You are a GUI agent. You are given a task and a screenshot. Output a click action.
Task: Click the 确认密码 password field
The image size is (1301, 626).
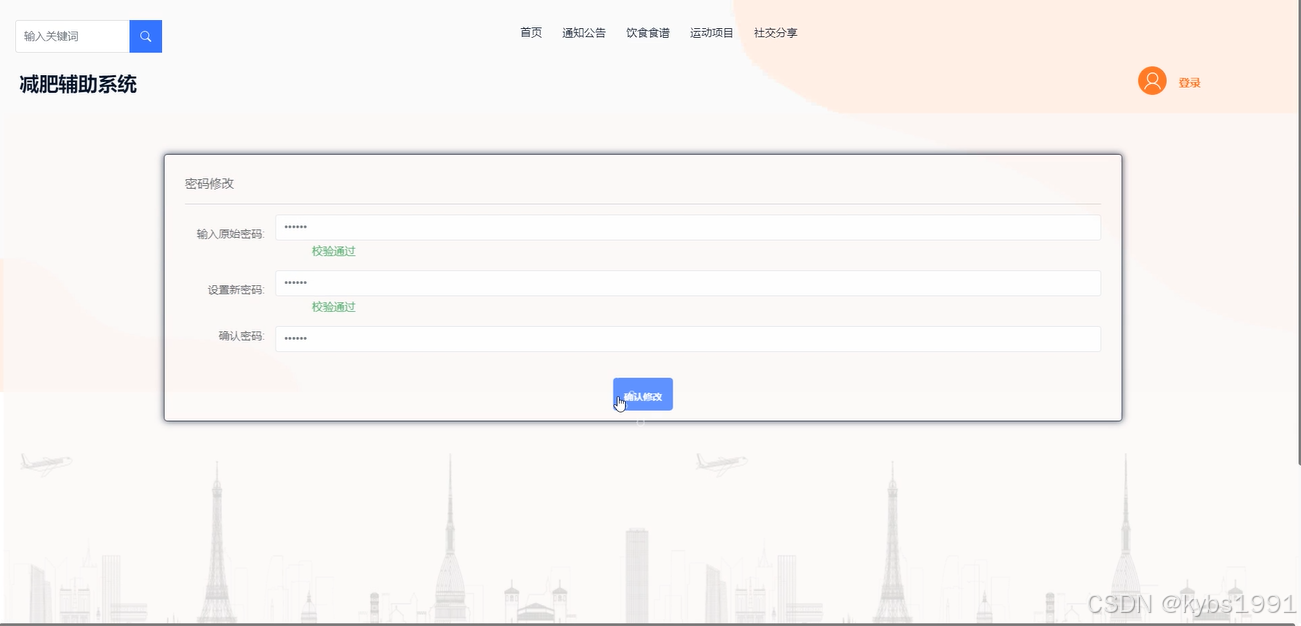pos(688,339)
